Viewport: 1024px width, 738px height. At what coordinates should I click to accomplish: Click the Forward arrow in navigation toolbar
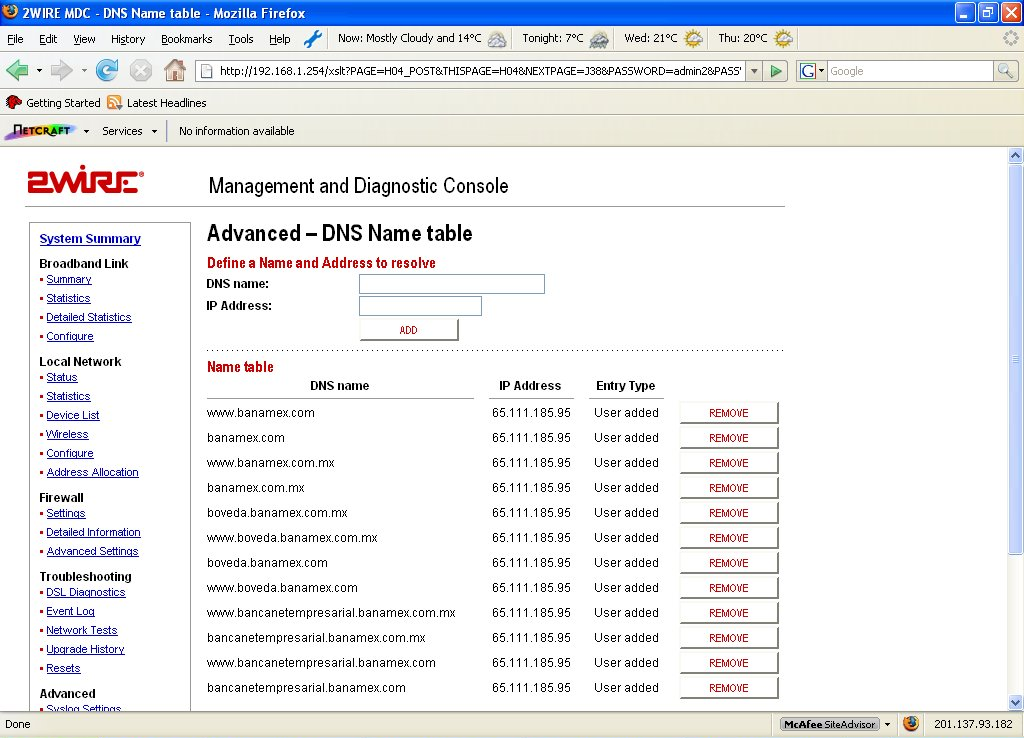point(62,70)
